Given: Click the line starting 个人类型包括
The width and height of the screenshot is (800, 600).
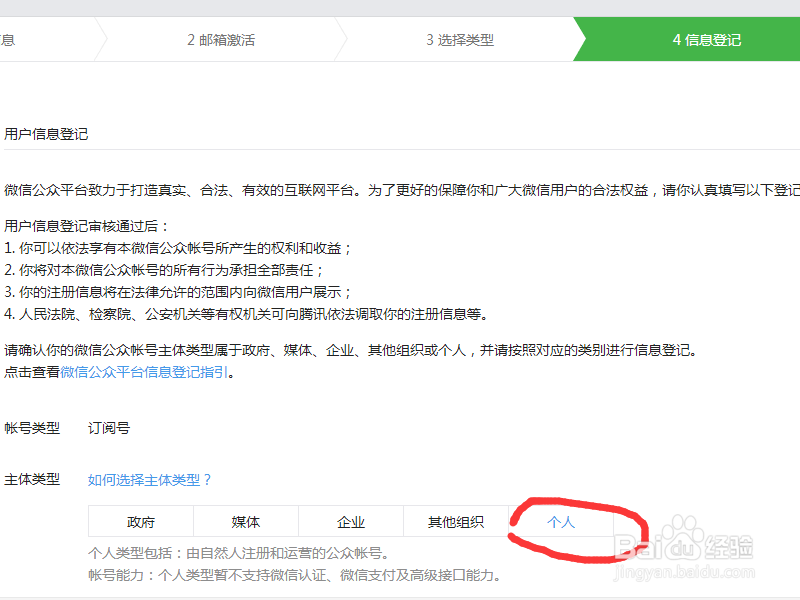Looking at the screenshot, I should [240, 553].
